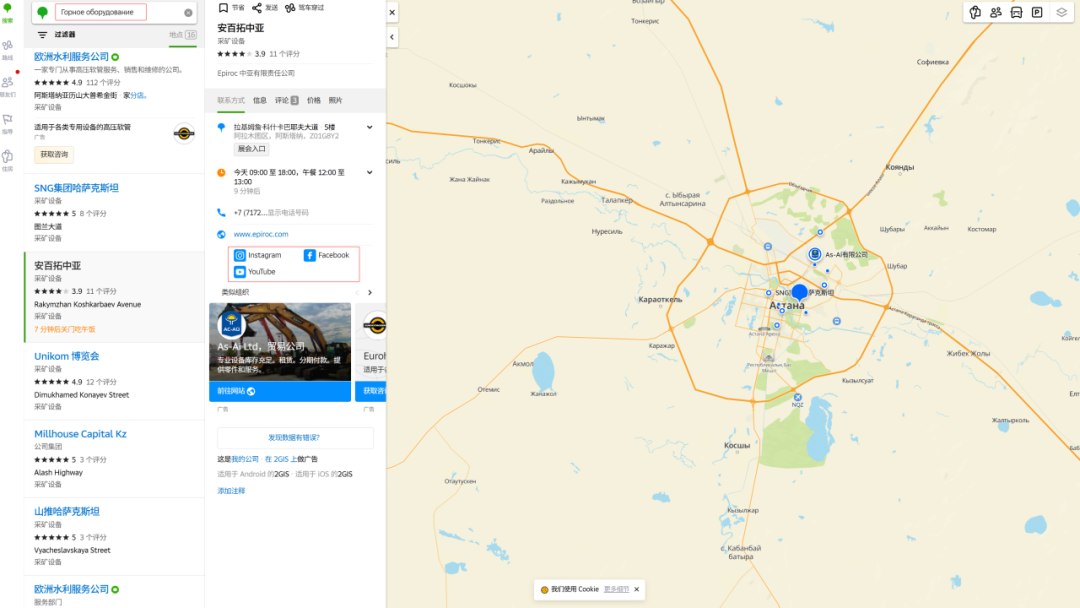Screen dimensions: 1080x608
Task: Click the large blue selected marker on Astana
Action: pos(799,293)
